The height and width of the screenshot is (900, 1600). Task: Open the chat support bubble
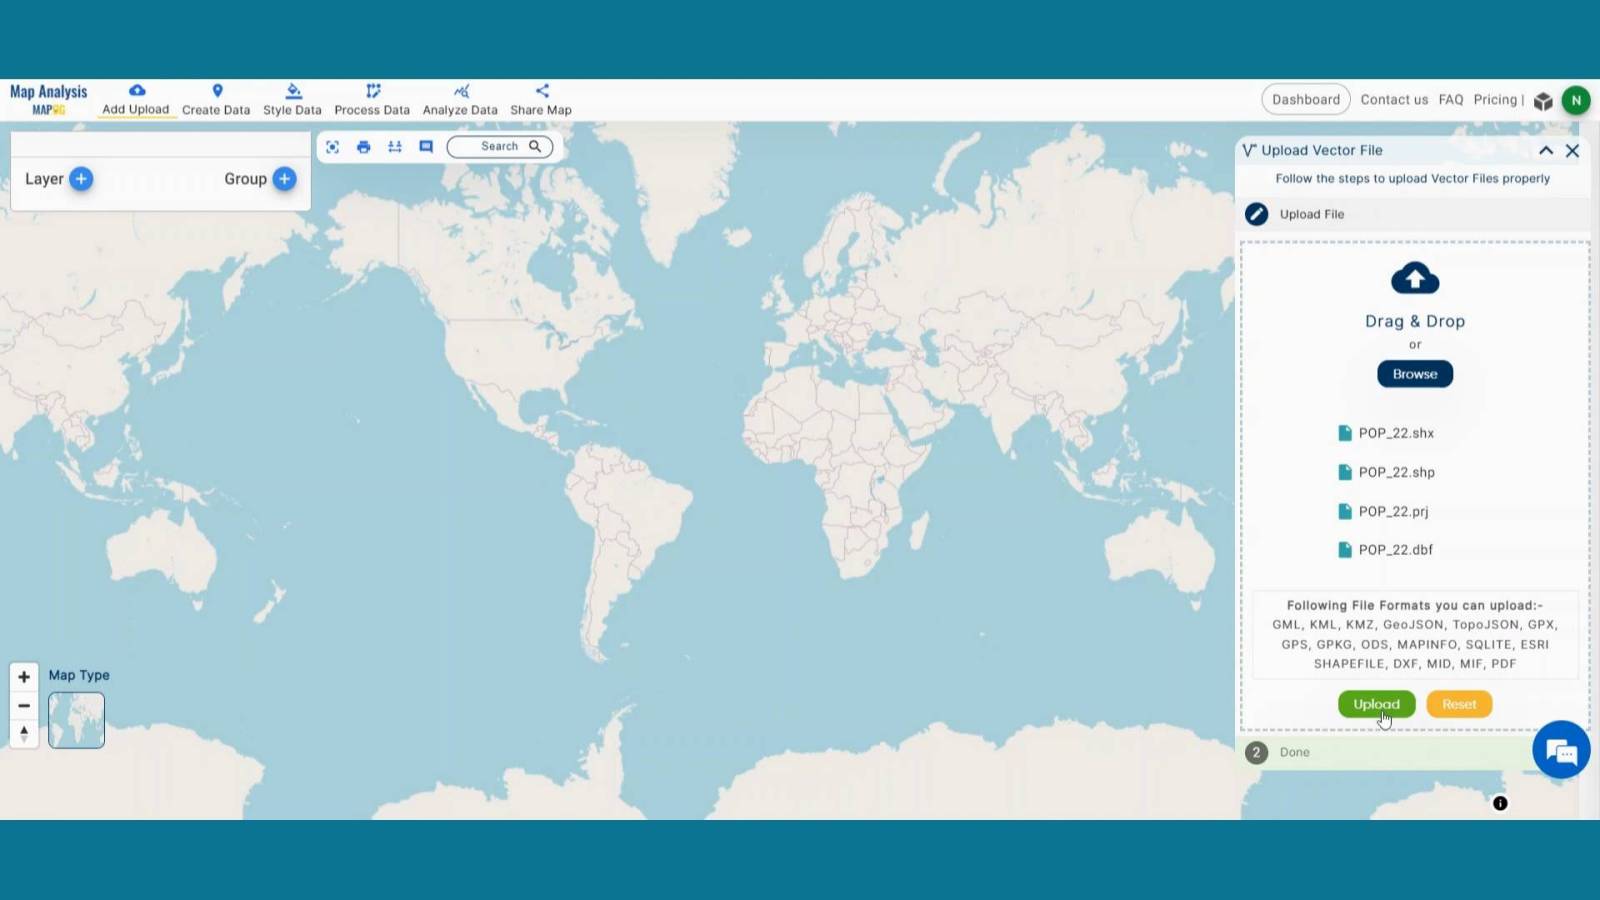1560,748
